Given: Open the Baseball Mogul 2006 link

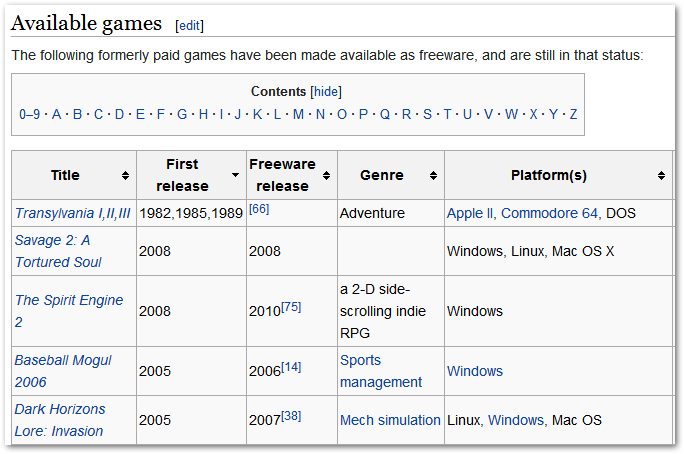Looking at the screenshot, I should pos(63,371).
